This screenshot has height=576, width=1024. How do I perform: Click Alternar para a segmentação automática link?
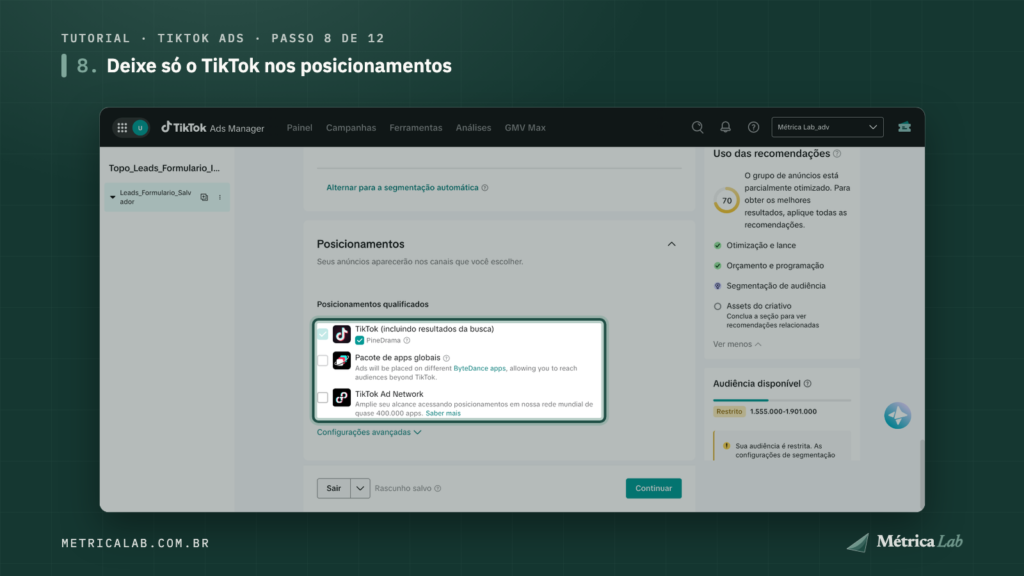(402, 188)
